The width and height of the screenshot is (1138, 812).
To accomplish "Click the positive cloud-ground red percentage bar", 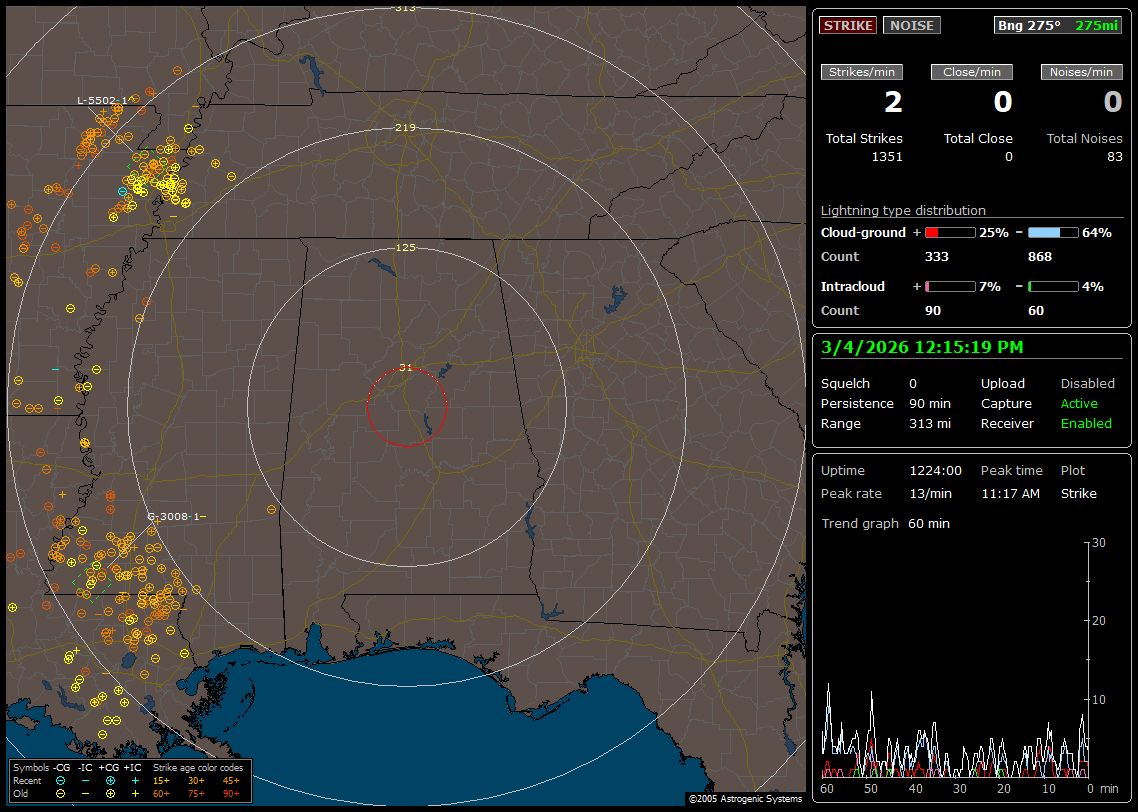I will point(949,233).
